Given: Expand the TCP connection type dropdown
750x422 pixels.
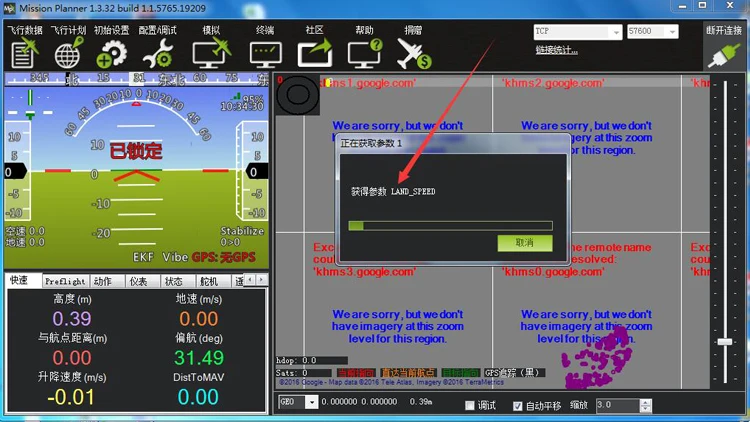Looking at the screenshot, I should point(616,32).
